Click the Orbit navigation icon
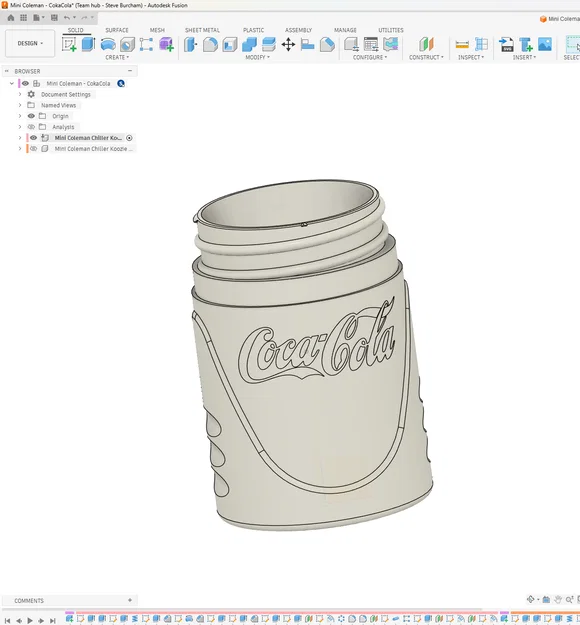 point(531,599)
